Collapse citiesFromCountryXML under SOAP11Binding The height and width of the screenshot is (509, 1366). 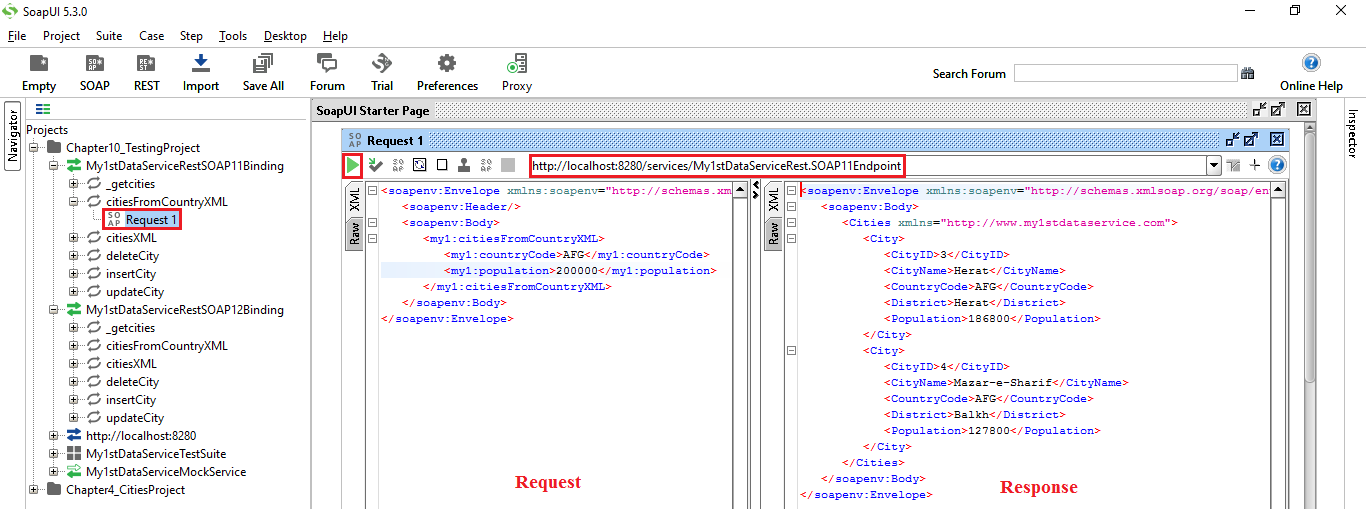[74, 202]
